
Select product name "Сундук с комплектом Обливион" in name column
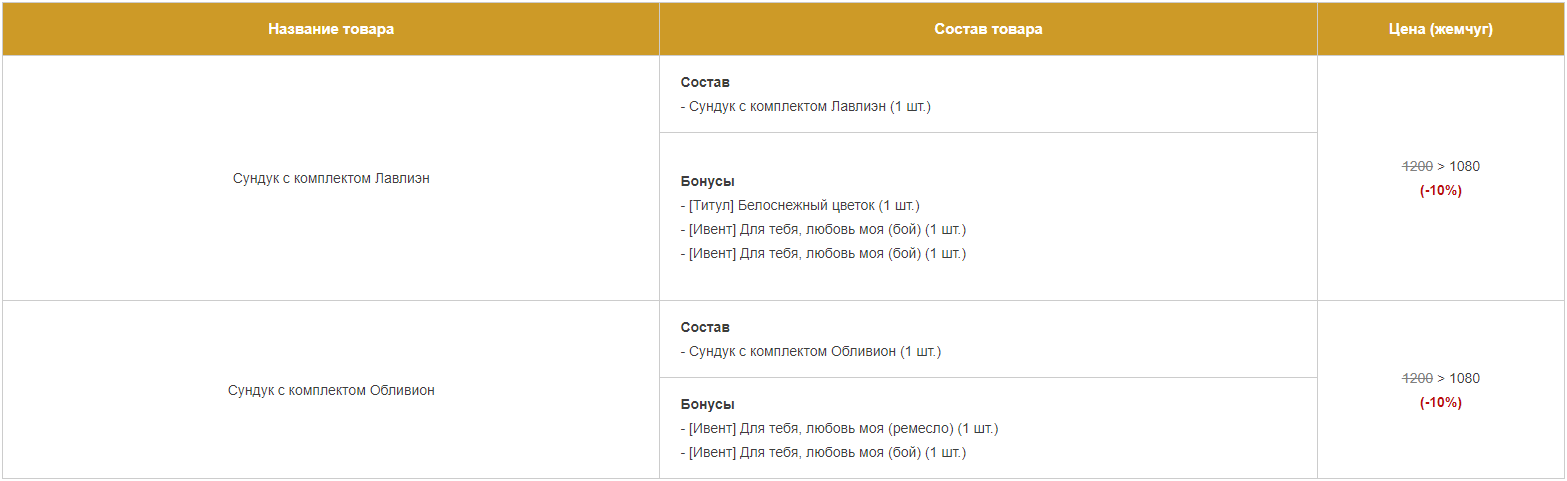tap(331, 390)
